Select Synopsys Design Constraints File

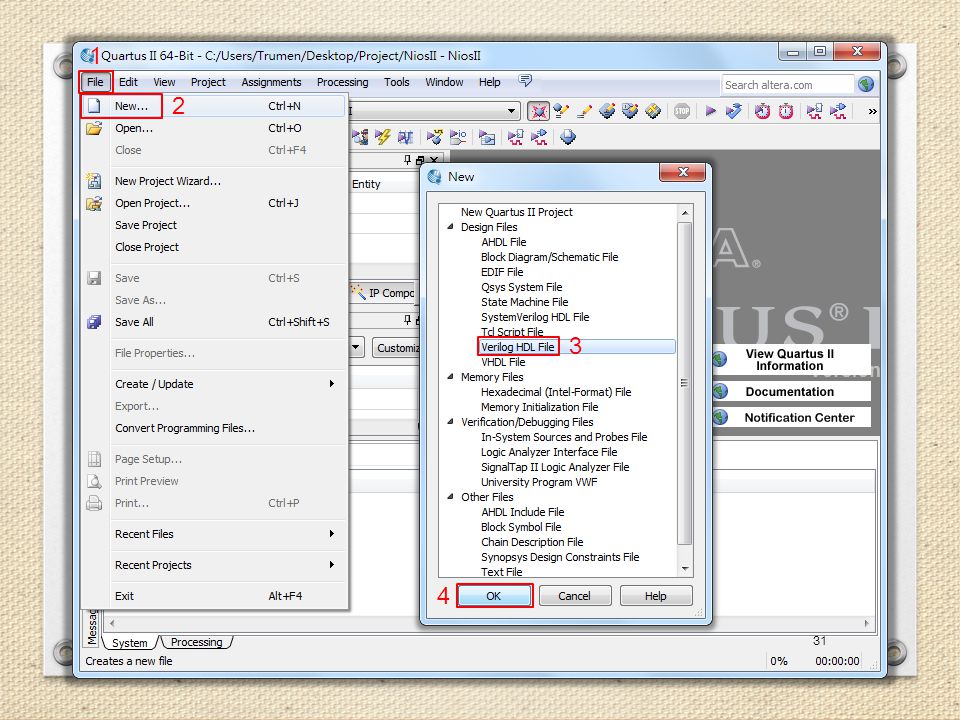(x=560, y=557)
